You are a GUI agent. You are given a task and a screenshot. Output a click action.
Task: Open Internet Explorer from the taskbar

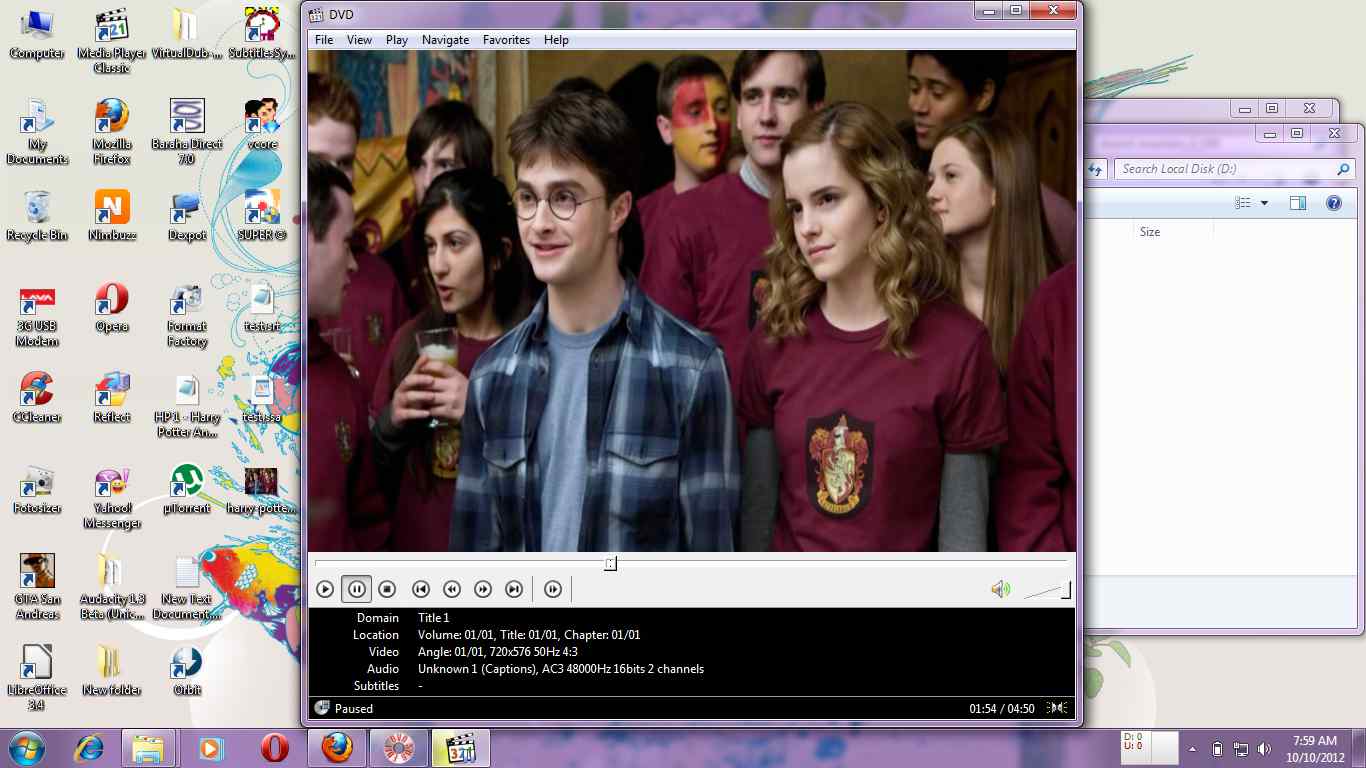(87, 748)
